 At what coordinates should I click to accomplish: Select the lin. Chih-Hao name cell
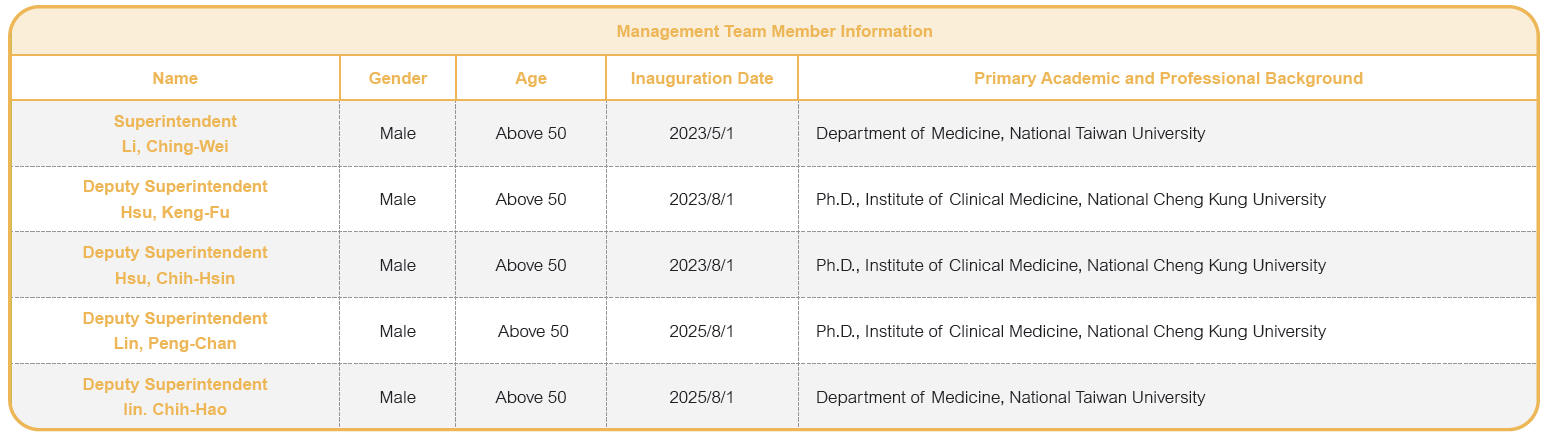[175, 397]
